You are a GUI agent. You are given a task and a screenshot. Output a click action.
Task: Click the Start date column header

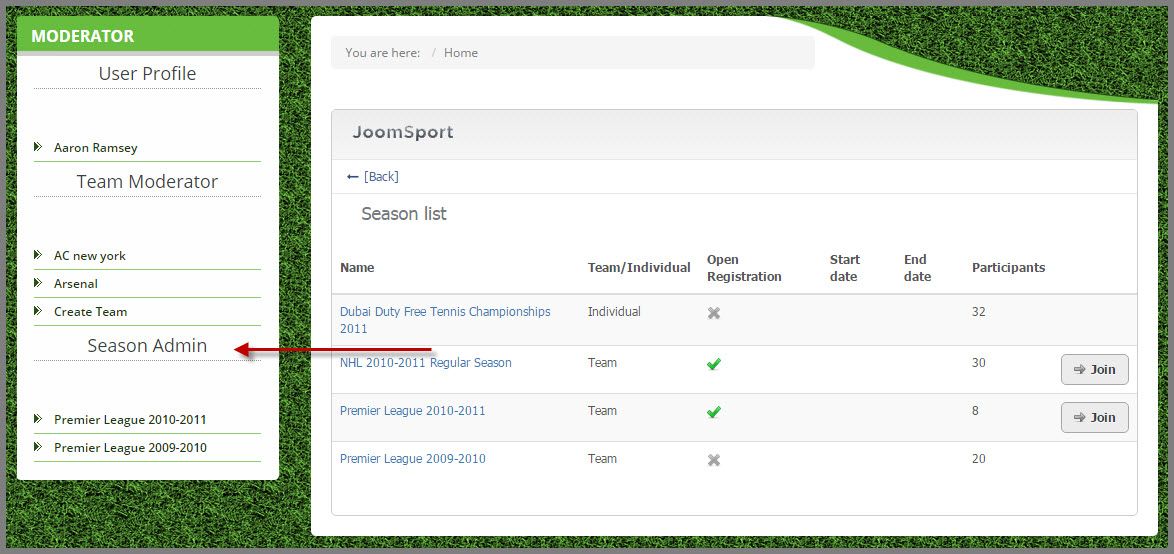[x=845, y=268]
